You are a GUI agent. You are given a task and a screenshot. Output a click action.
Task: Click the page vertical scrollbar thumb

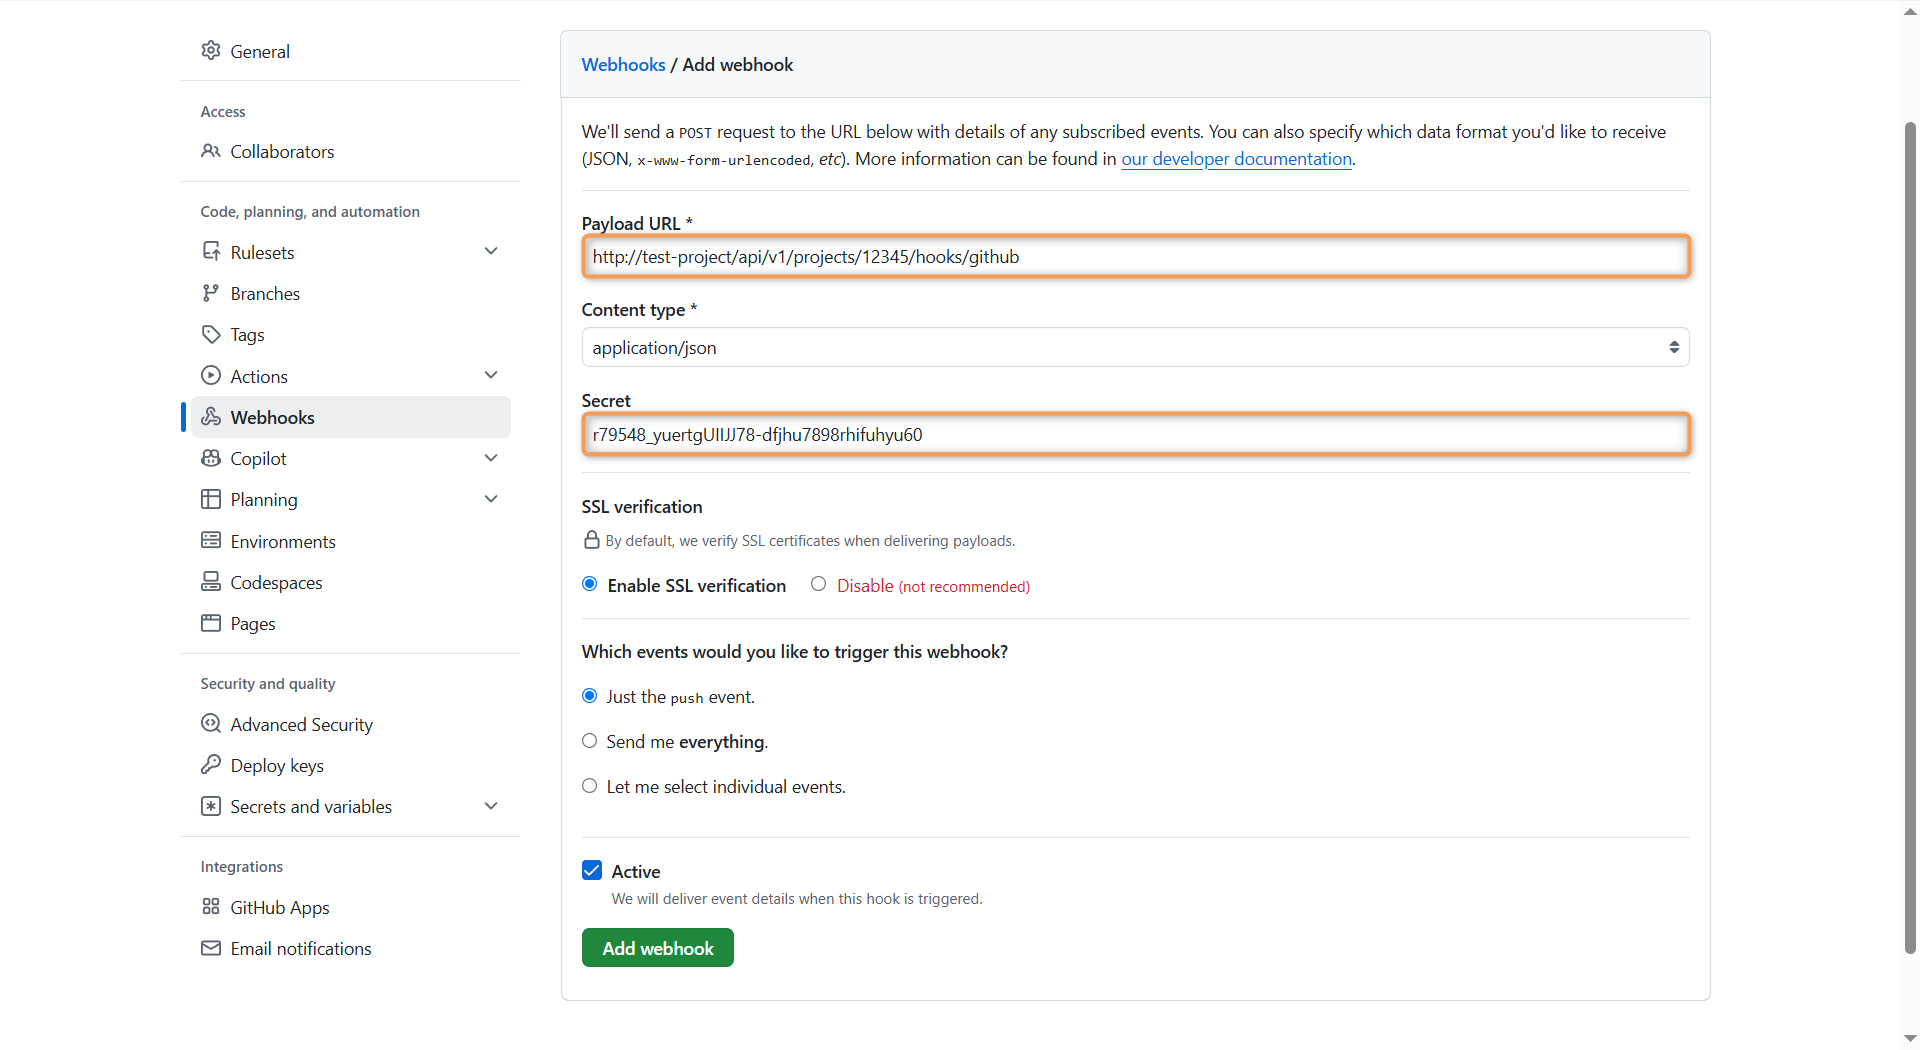click(x=1910, y=538)
